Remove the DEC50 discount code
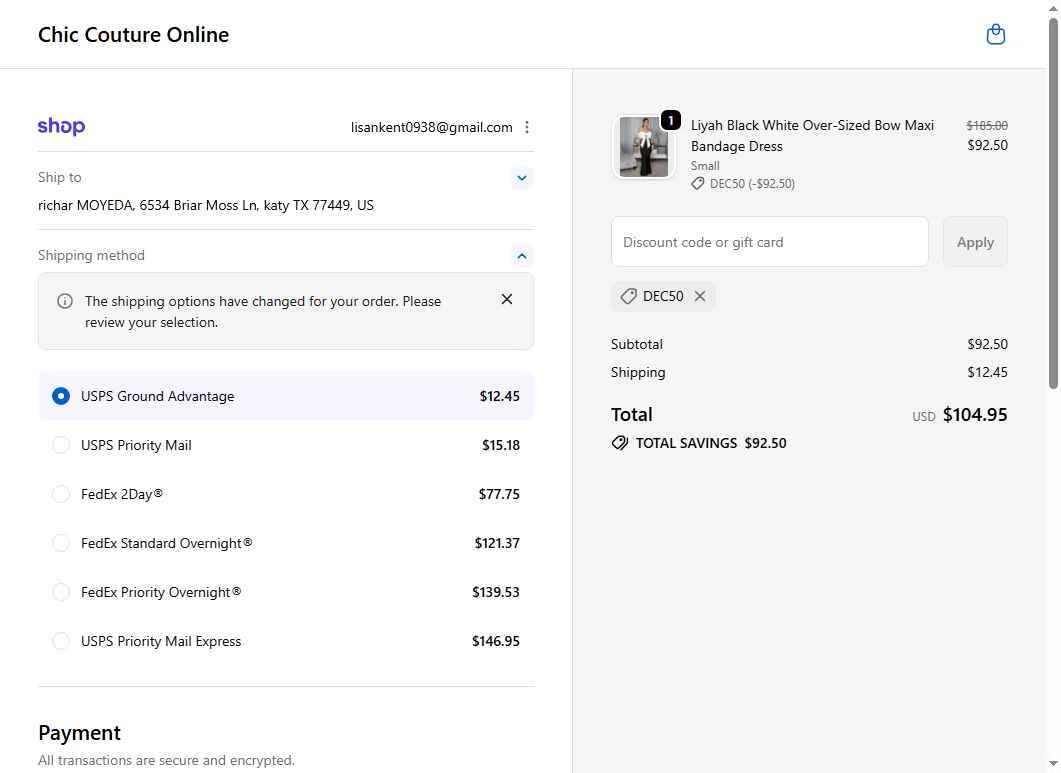Screen dimensions: 1061x773 coord(700,296)
